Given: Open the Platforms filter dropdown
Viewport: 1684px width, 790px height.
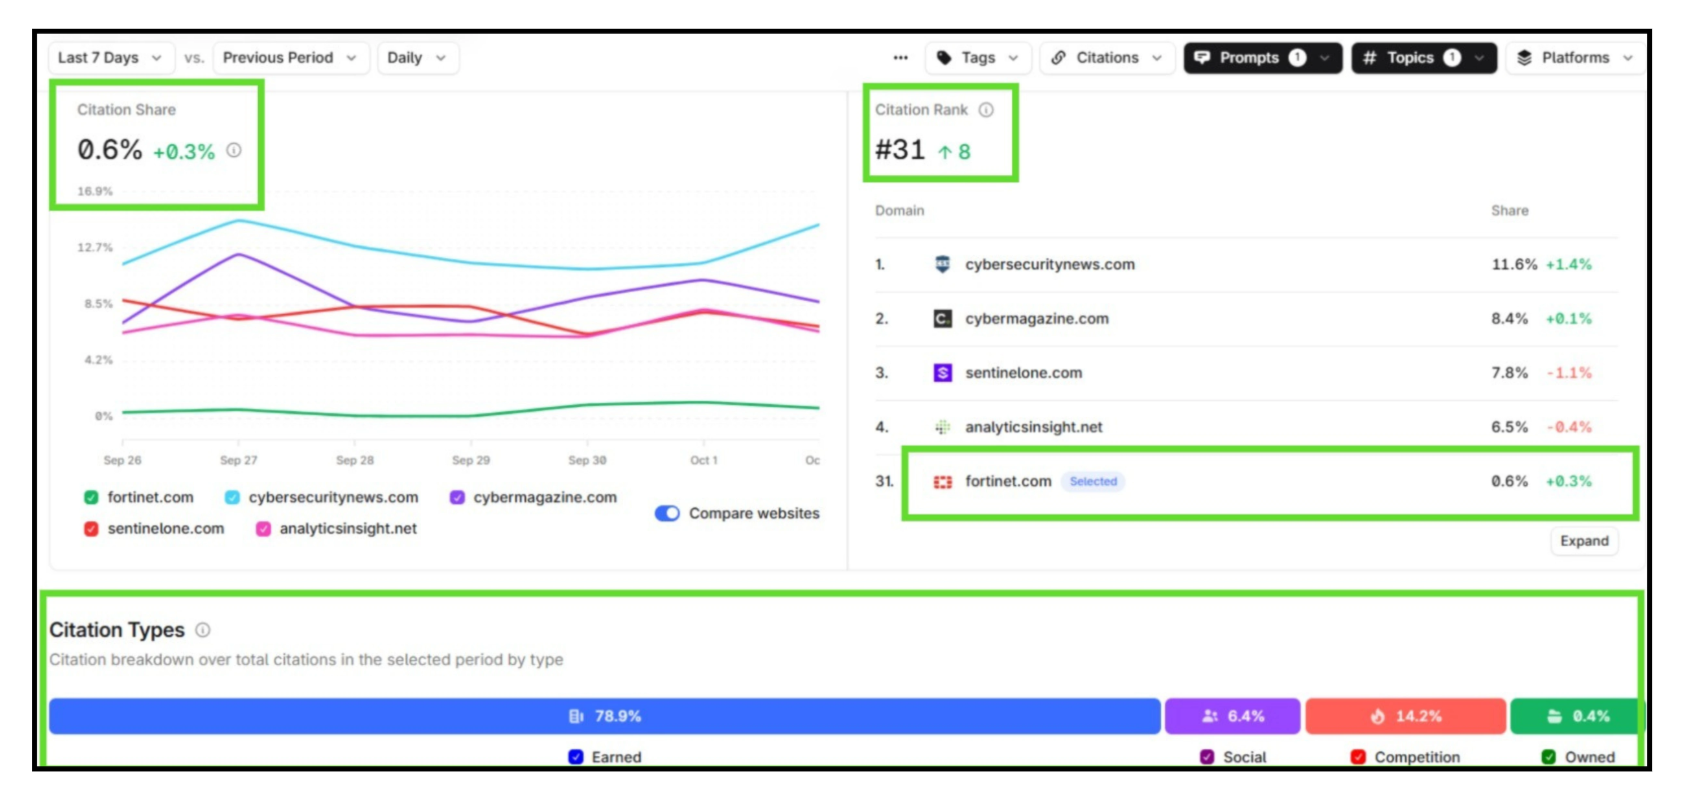Looking at the screenshot, I should pos(1575,58).
